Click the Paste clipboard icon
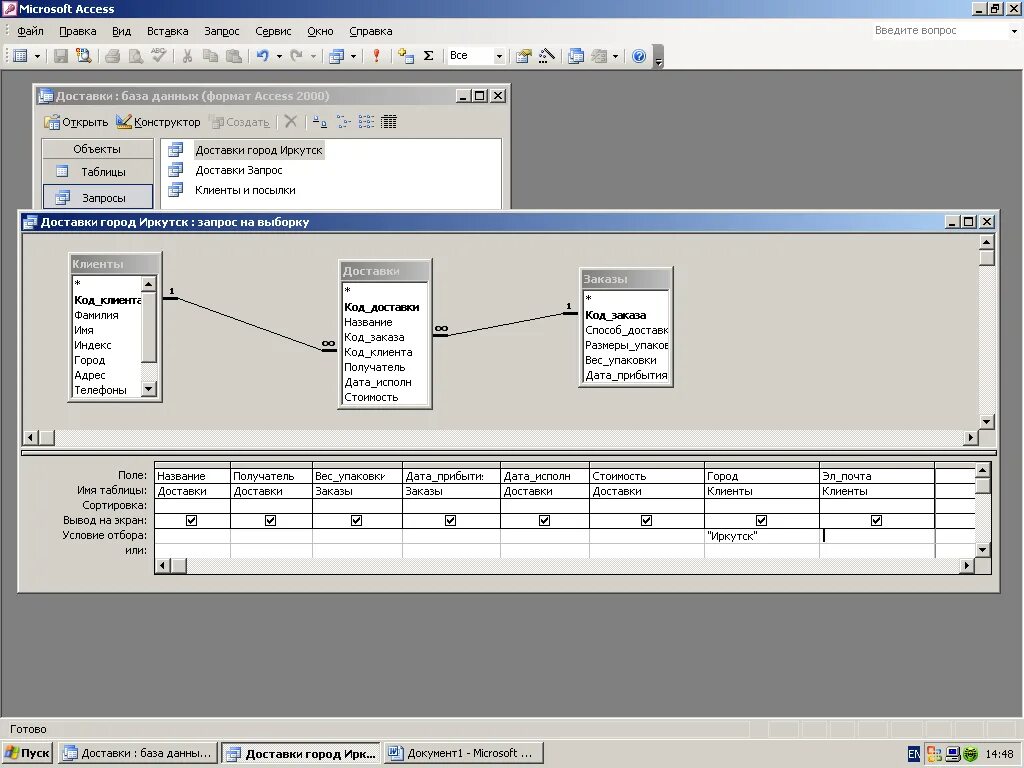This screenshot has height=768, width=1024. coord(233,56)
